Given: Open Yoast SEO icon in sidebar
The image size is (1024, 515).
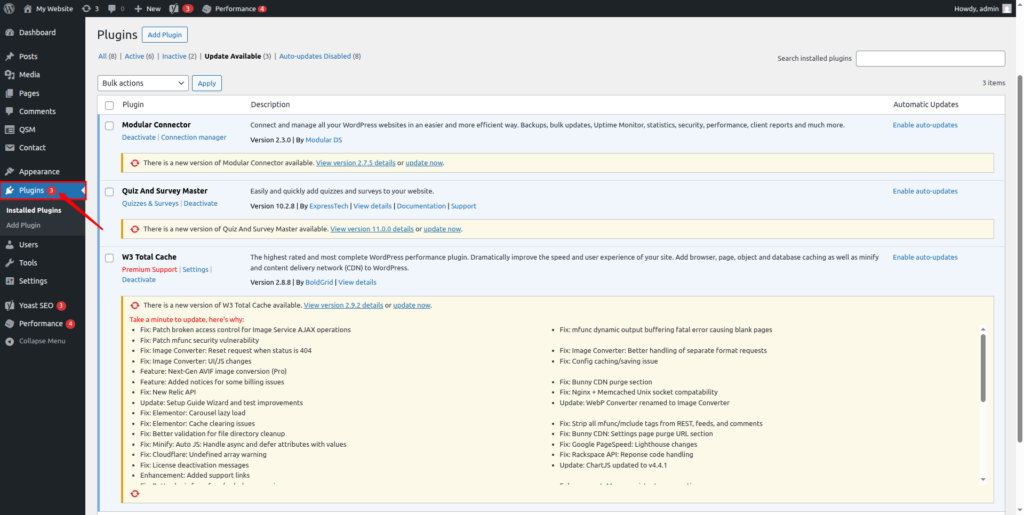Looking at the screenshot, I should (10, 305).
